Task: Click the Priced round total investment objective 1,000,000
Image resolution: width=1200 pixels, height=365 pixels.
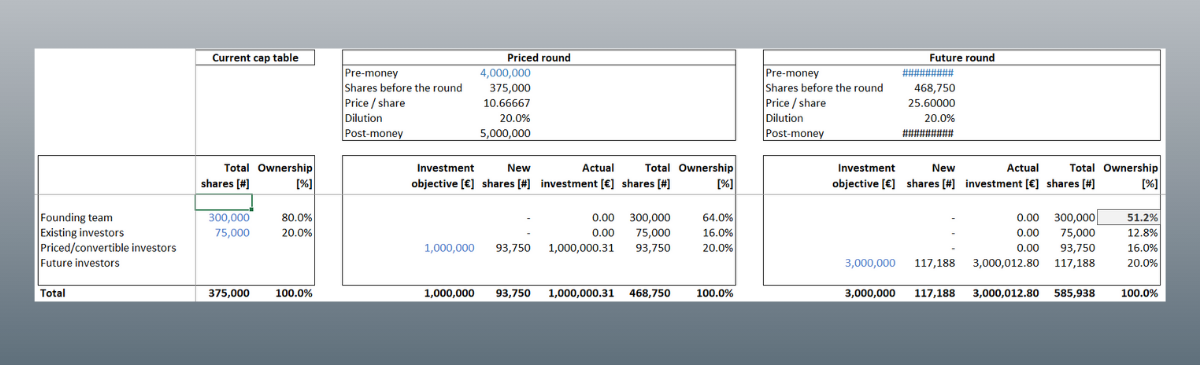Action: click(x=449, y=293)
